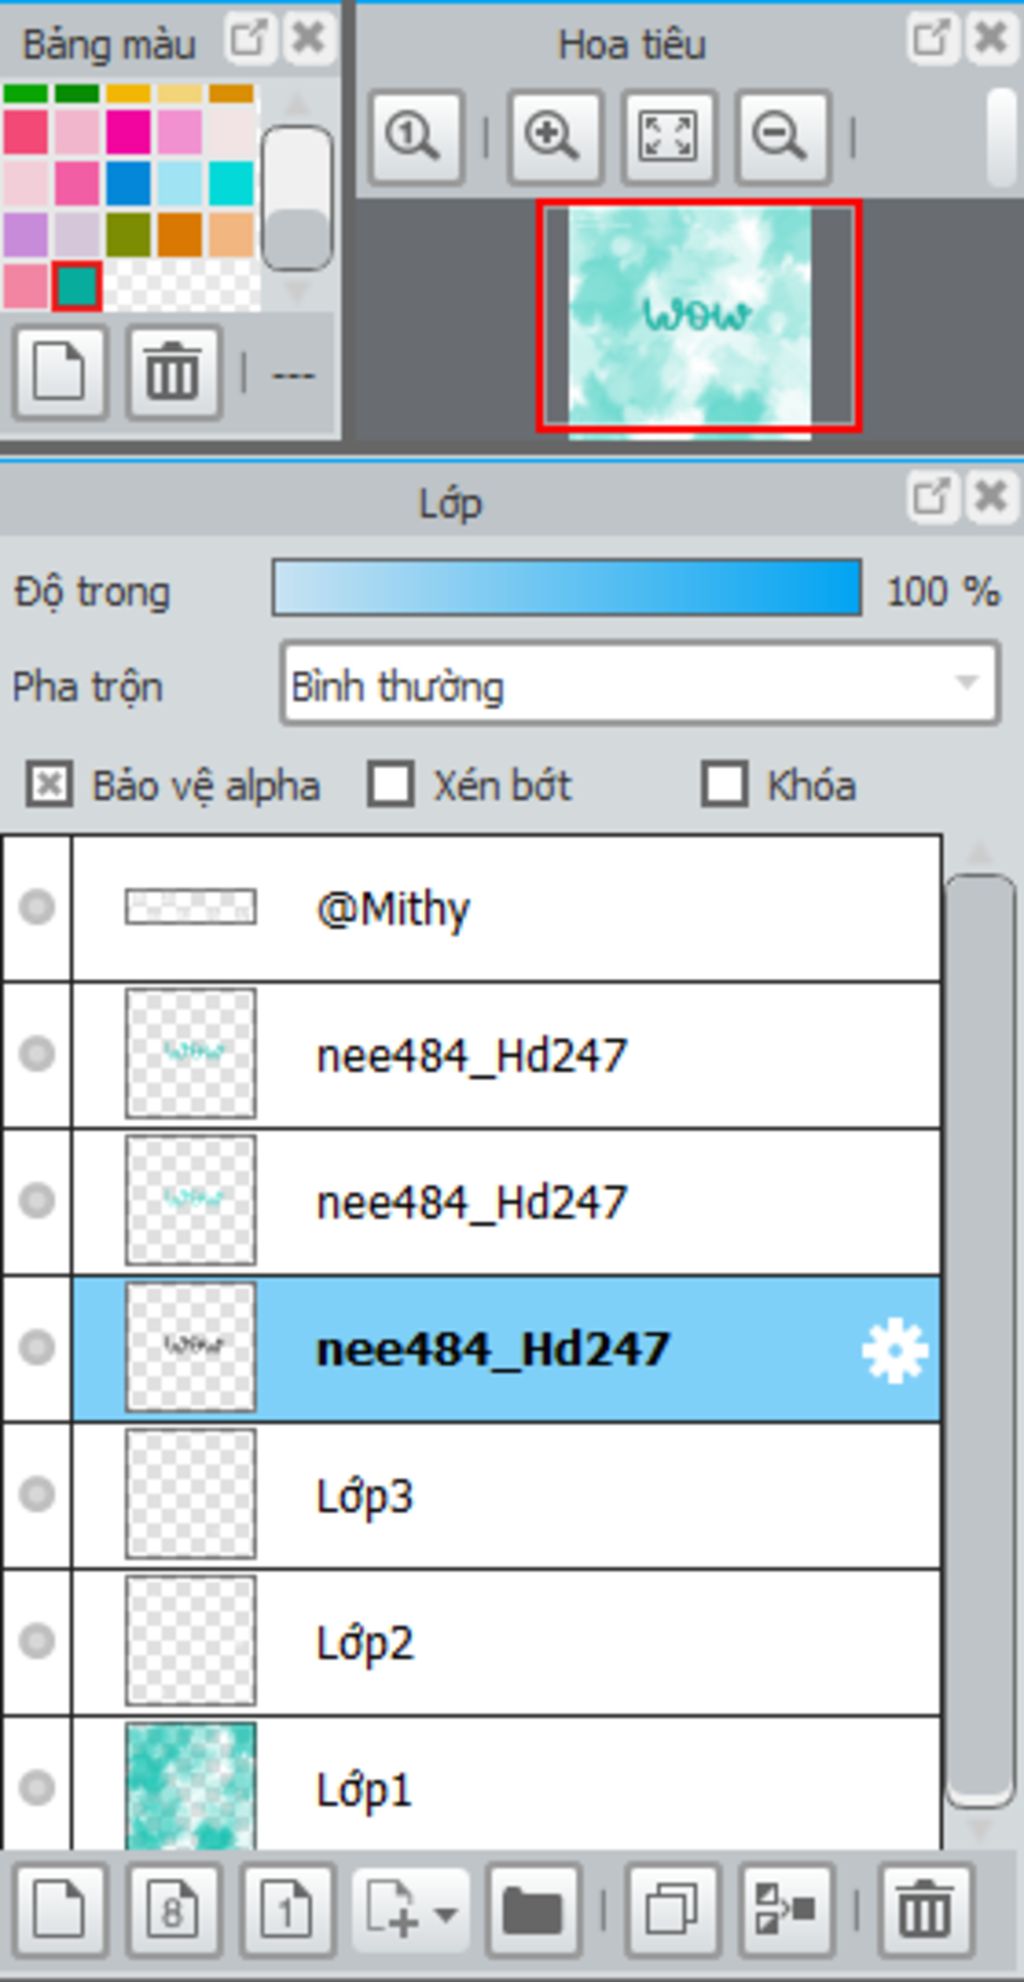This screenshot has height=1982, width=1024.
Task: Select the Lớp3 layer
Action: pyautogui.click(x=506, y=1496)
